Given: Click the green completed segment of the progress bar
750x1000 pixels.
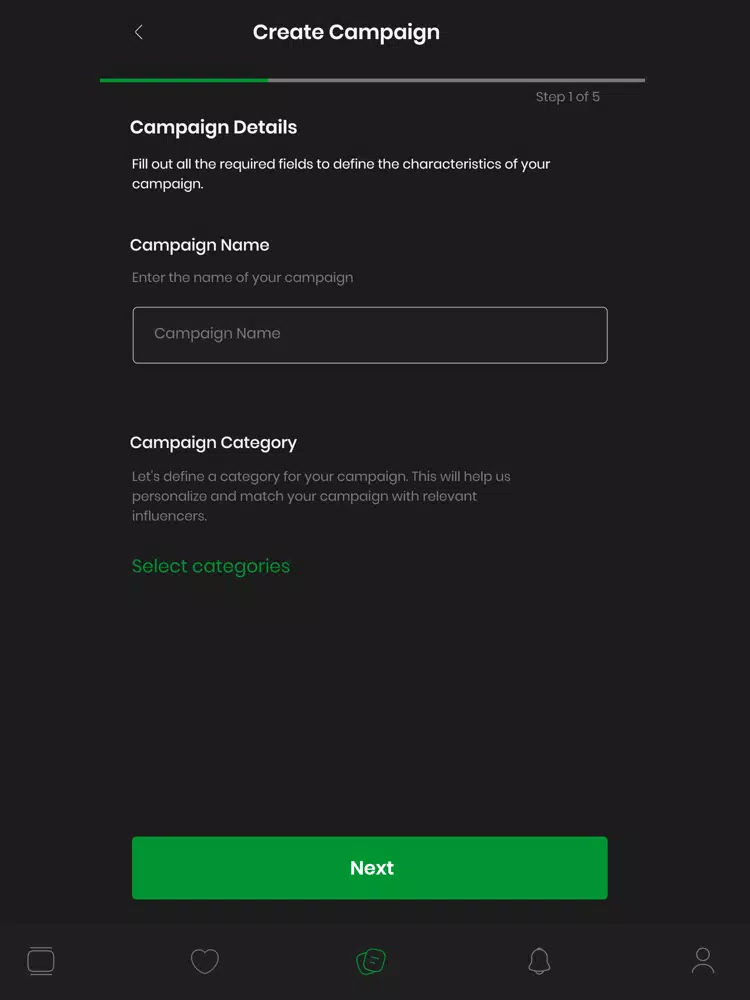Looking at the screenshot, I should tap(184, 80).
